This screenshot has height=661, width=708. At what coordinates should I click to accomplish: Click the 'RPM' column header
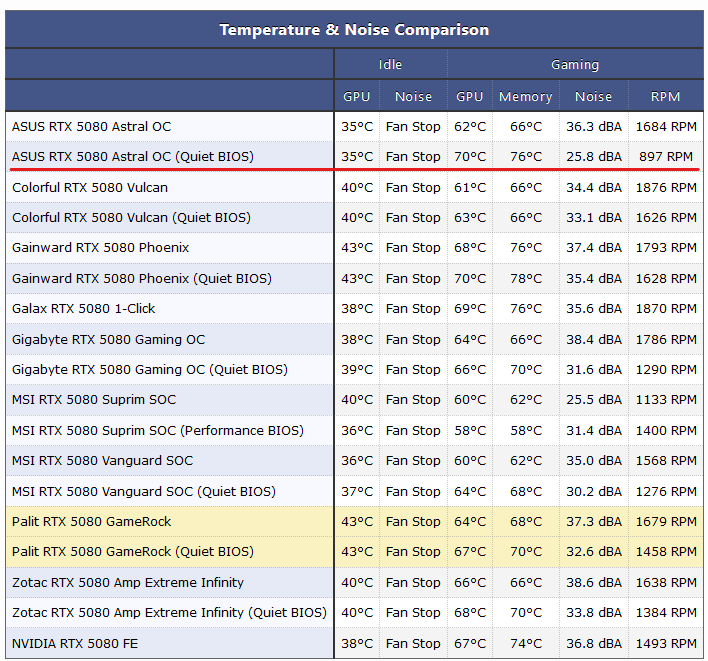click(665, 97)
